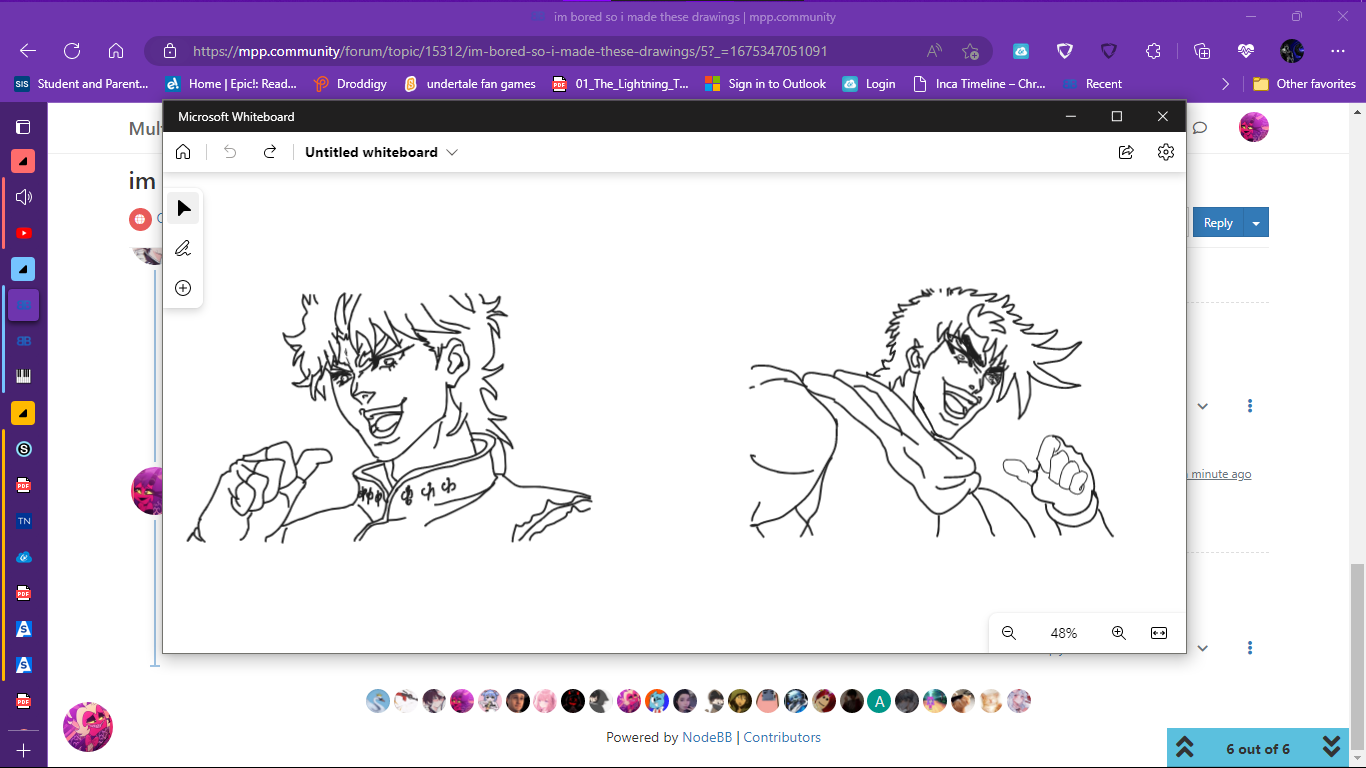Open the Droddigy bookmark
1366x768 pixels.
[350, 84]
